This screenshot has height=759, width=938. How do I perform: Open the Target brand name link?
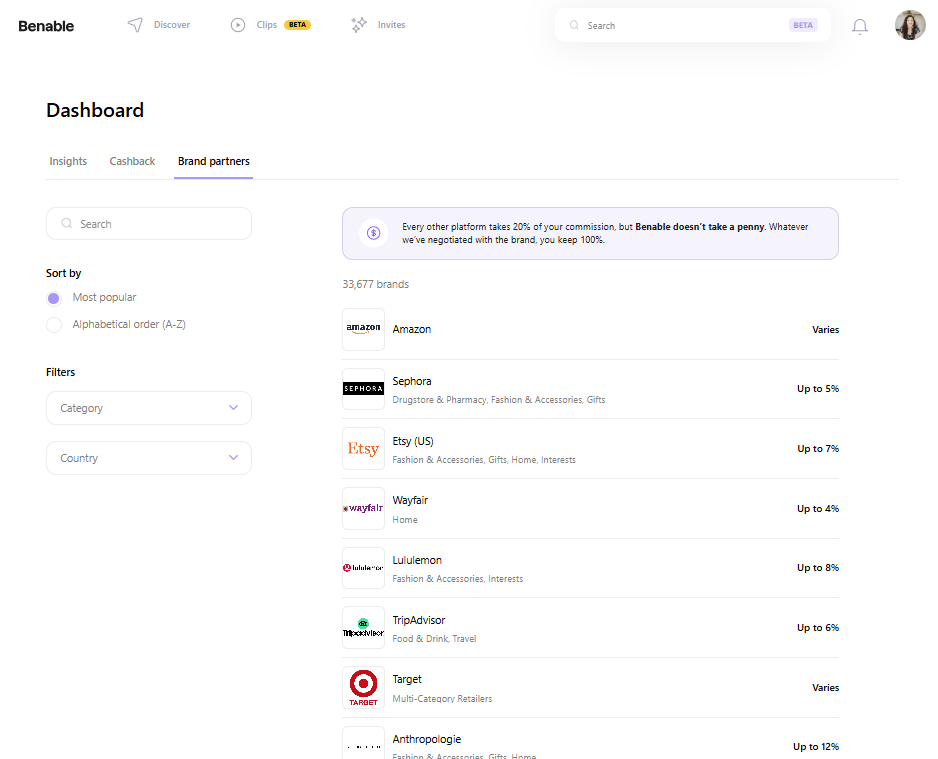407,679
